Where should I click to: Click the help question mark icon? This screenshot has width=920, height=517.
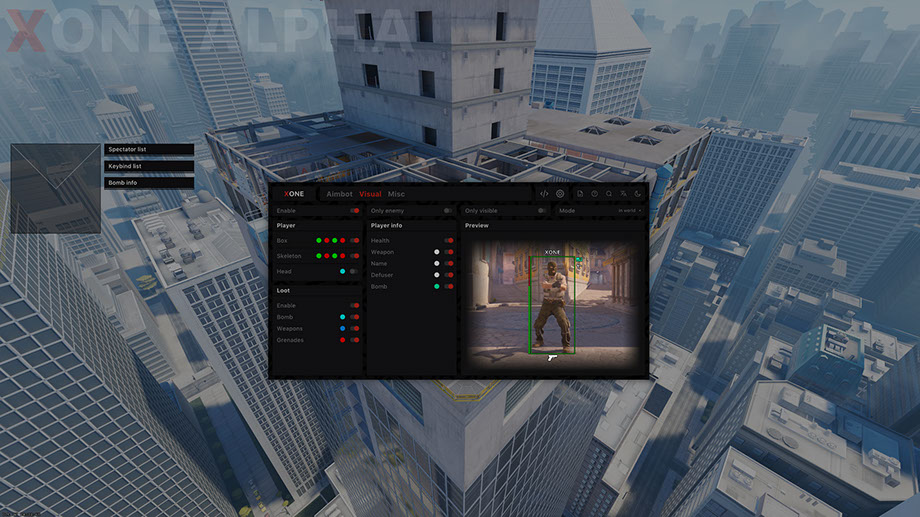[x=594, y=194]
